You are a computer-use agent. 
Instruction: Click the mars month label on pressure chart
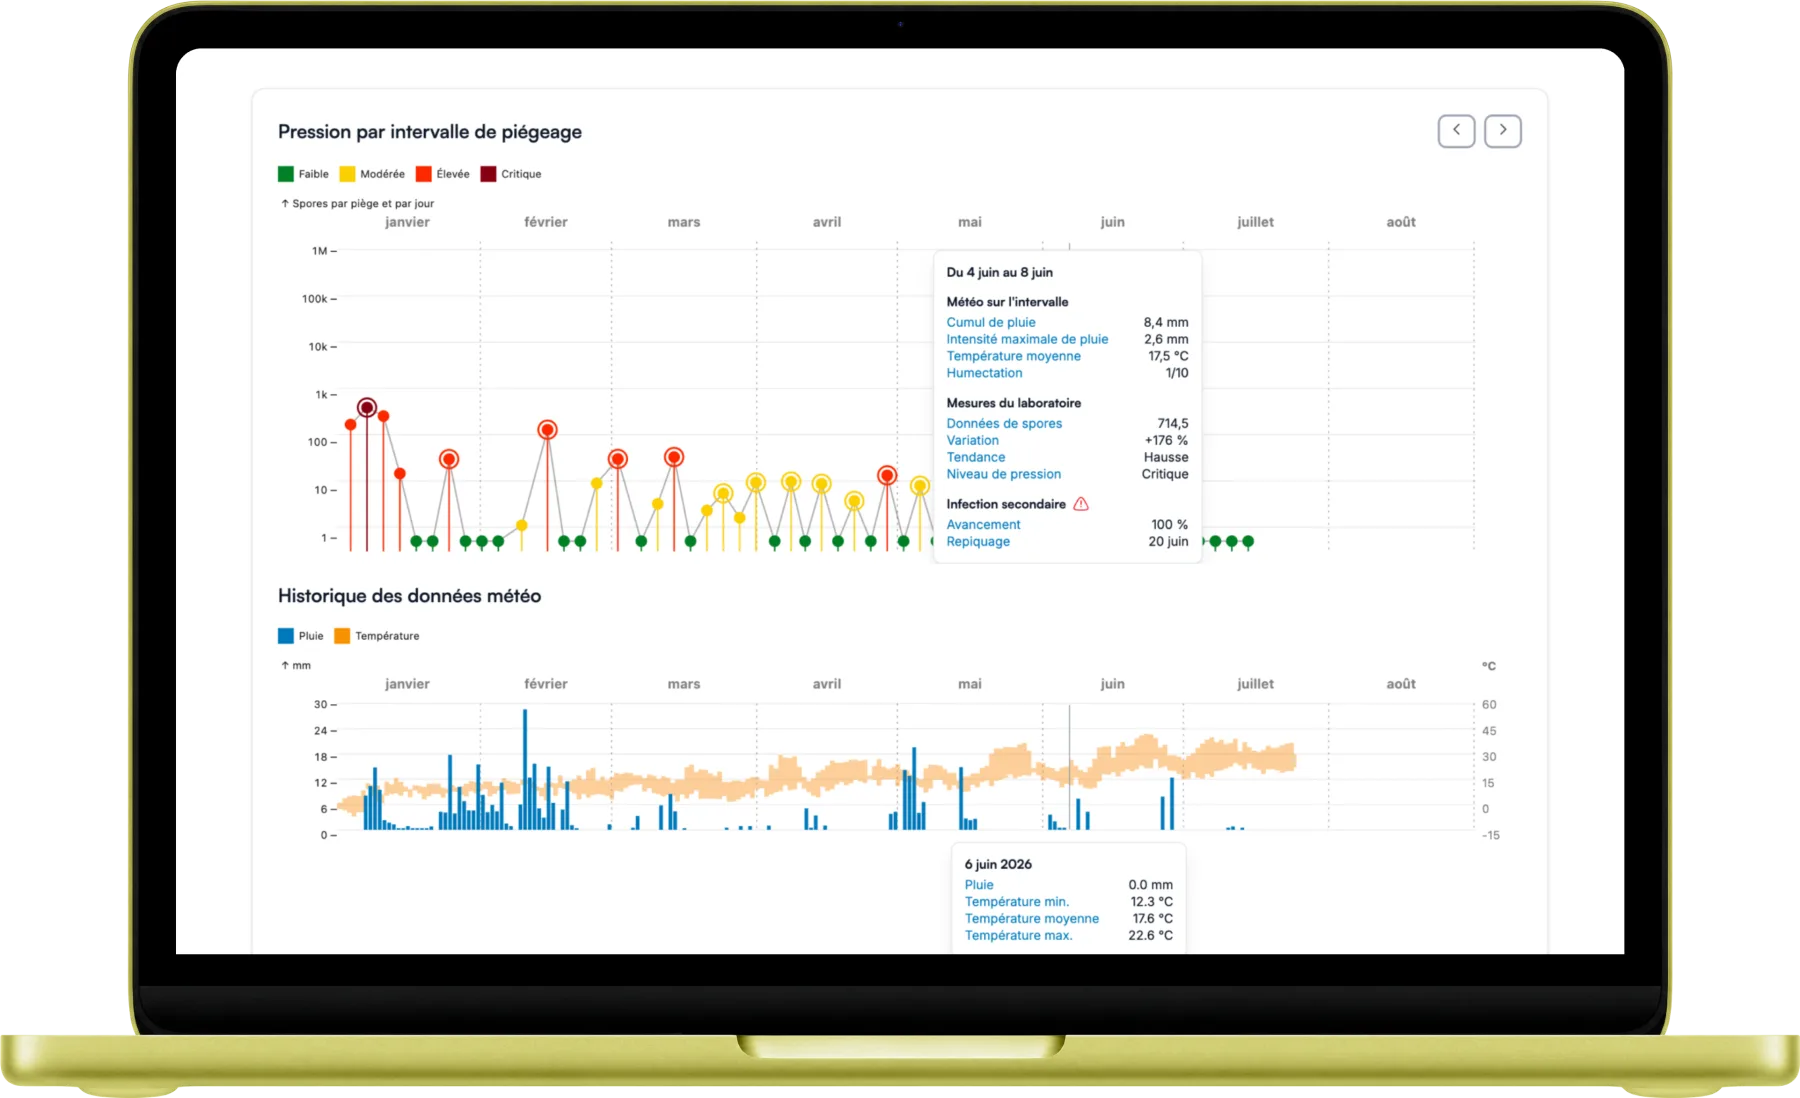[684, 222]
